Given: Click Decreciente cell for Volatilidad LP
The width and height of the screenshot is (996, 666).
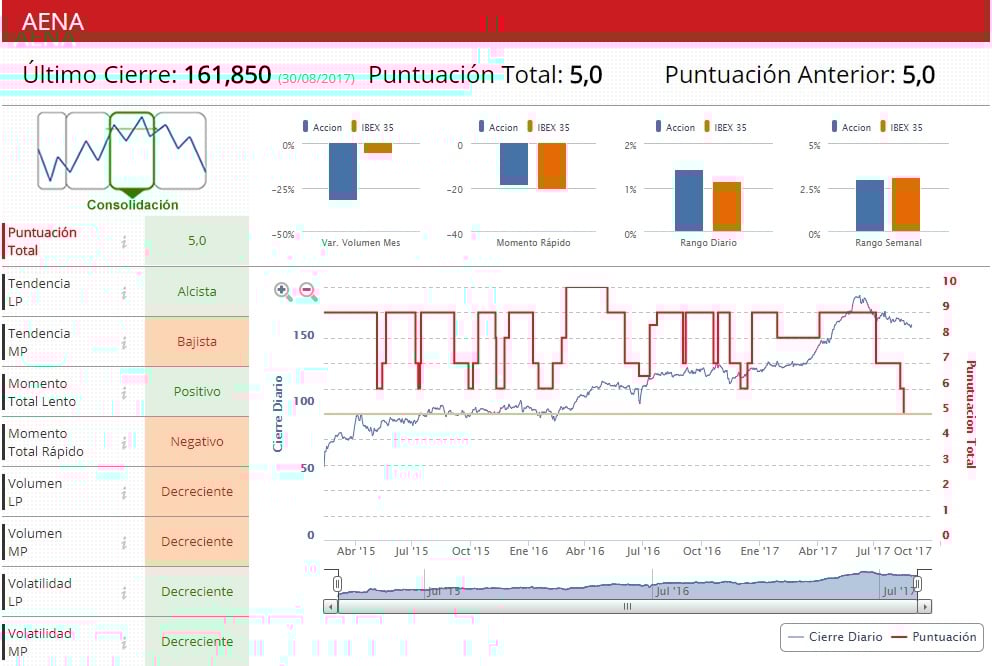Looking at the screenshot, I should tap(197, 592).
